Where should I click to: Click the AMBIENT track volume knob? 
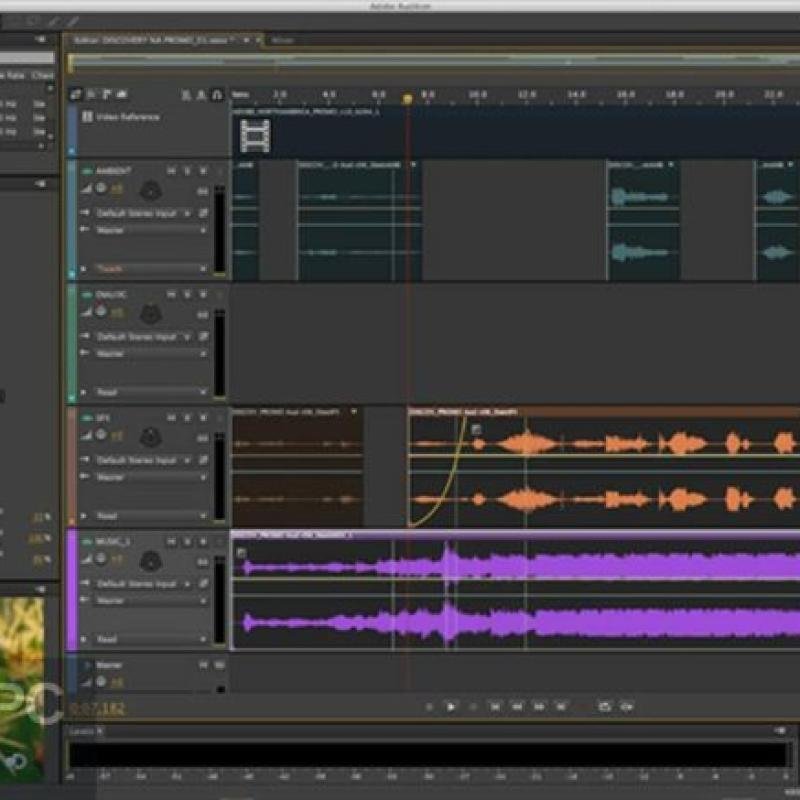point(101,188)
